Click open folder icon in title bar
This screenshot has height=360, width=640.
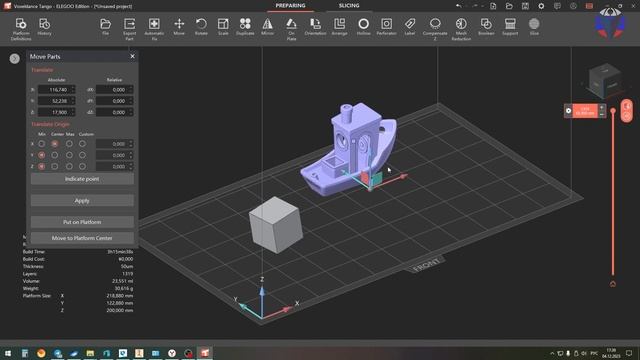coord(509,6)
